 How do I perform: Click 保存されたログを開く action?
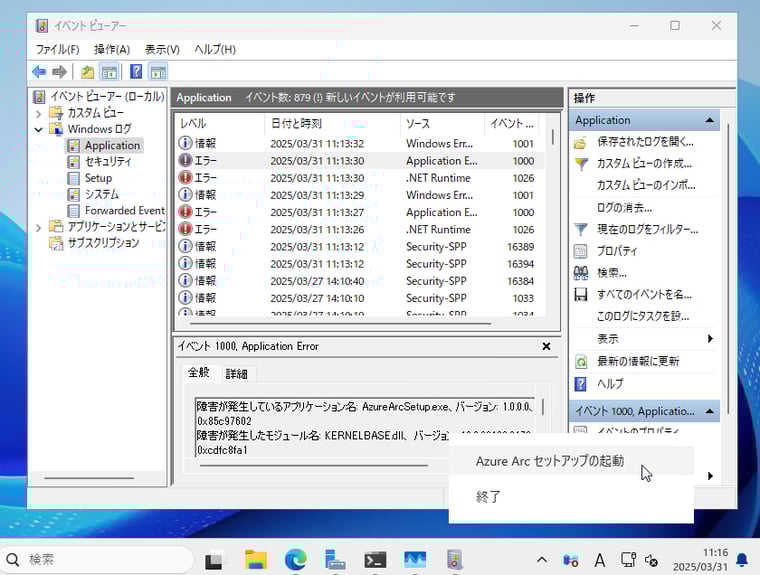tap(645, 142)
